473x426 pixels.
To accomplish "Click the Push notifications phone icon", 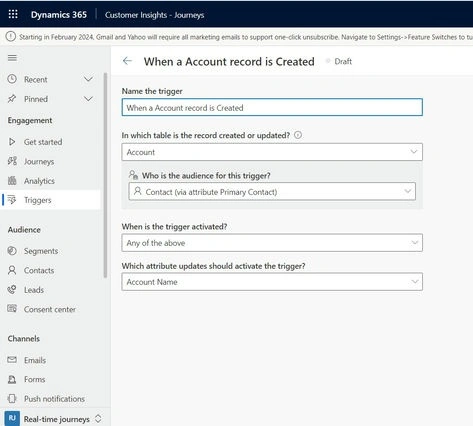I will click(12, 398).
